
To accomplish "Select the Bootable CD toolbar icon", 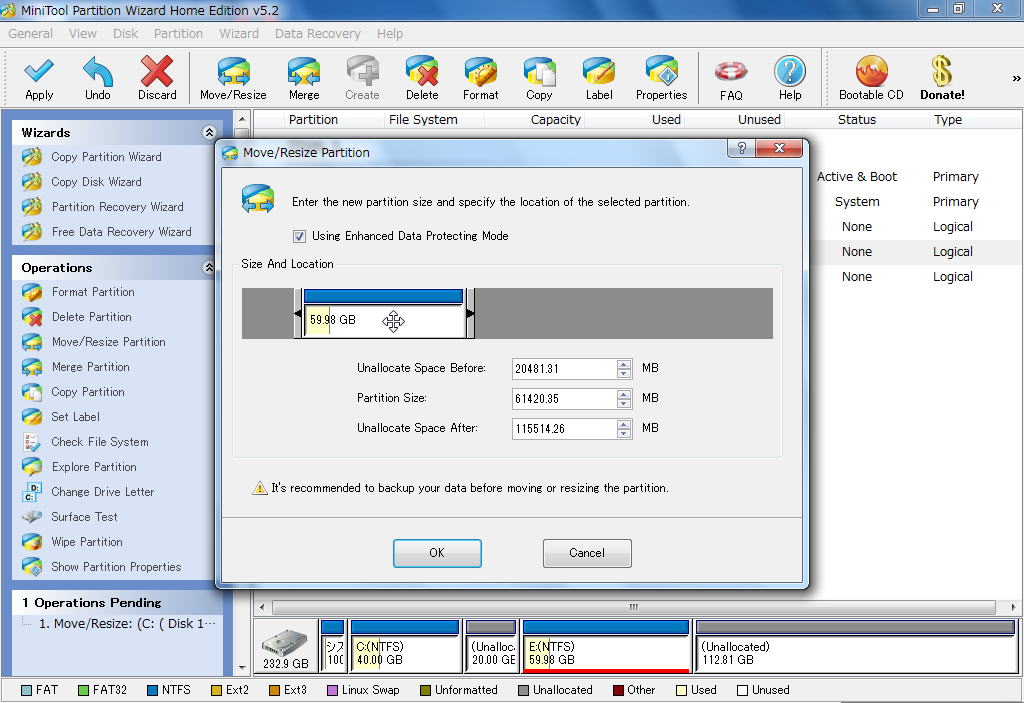I will pyautogui.click(x=871, y=78).
